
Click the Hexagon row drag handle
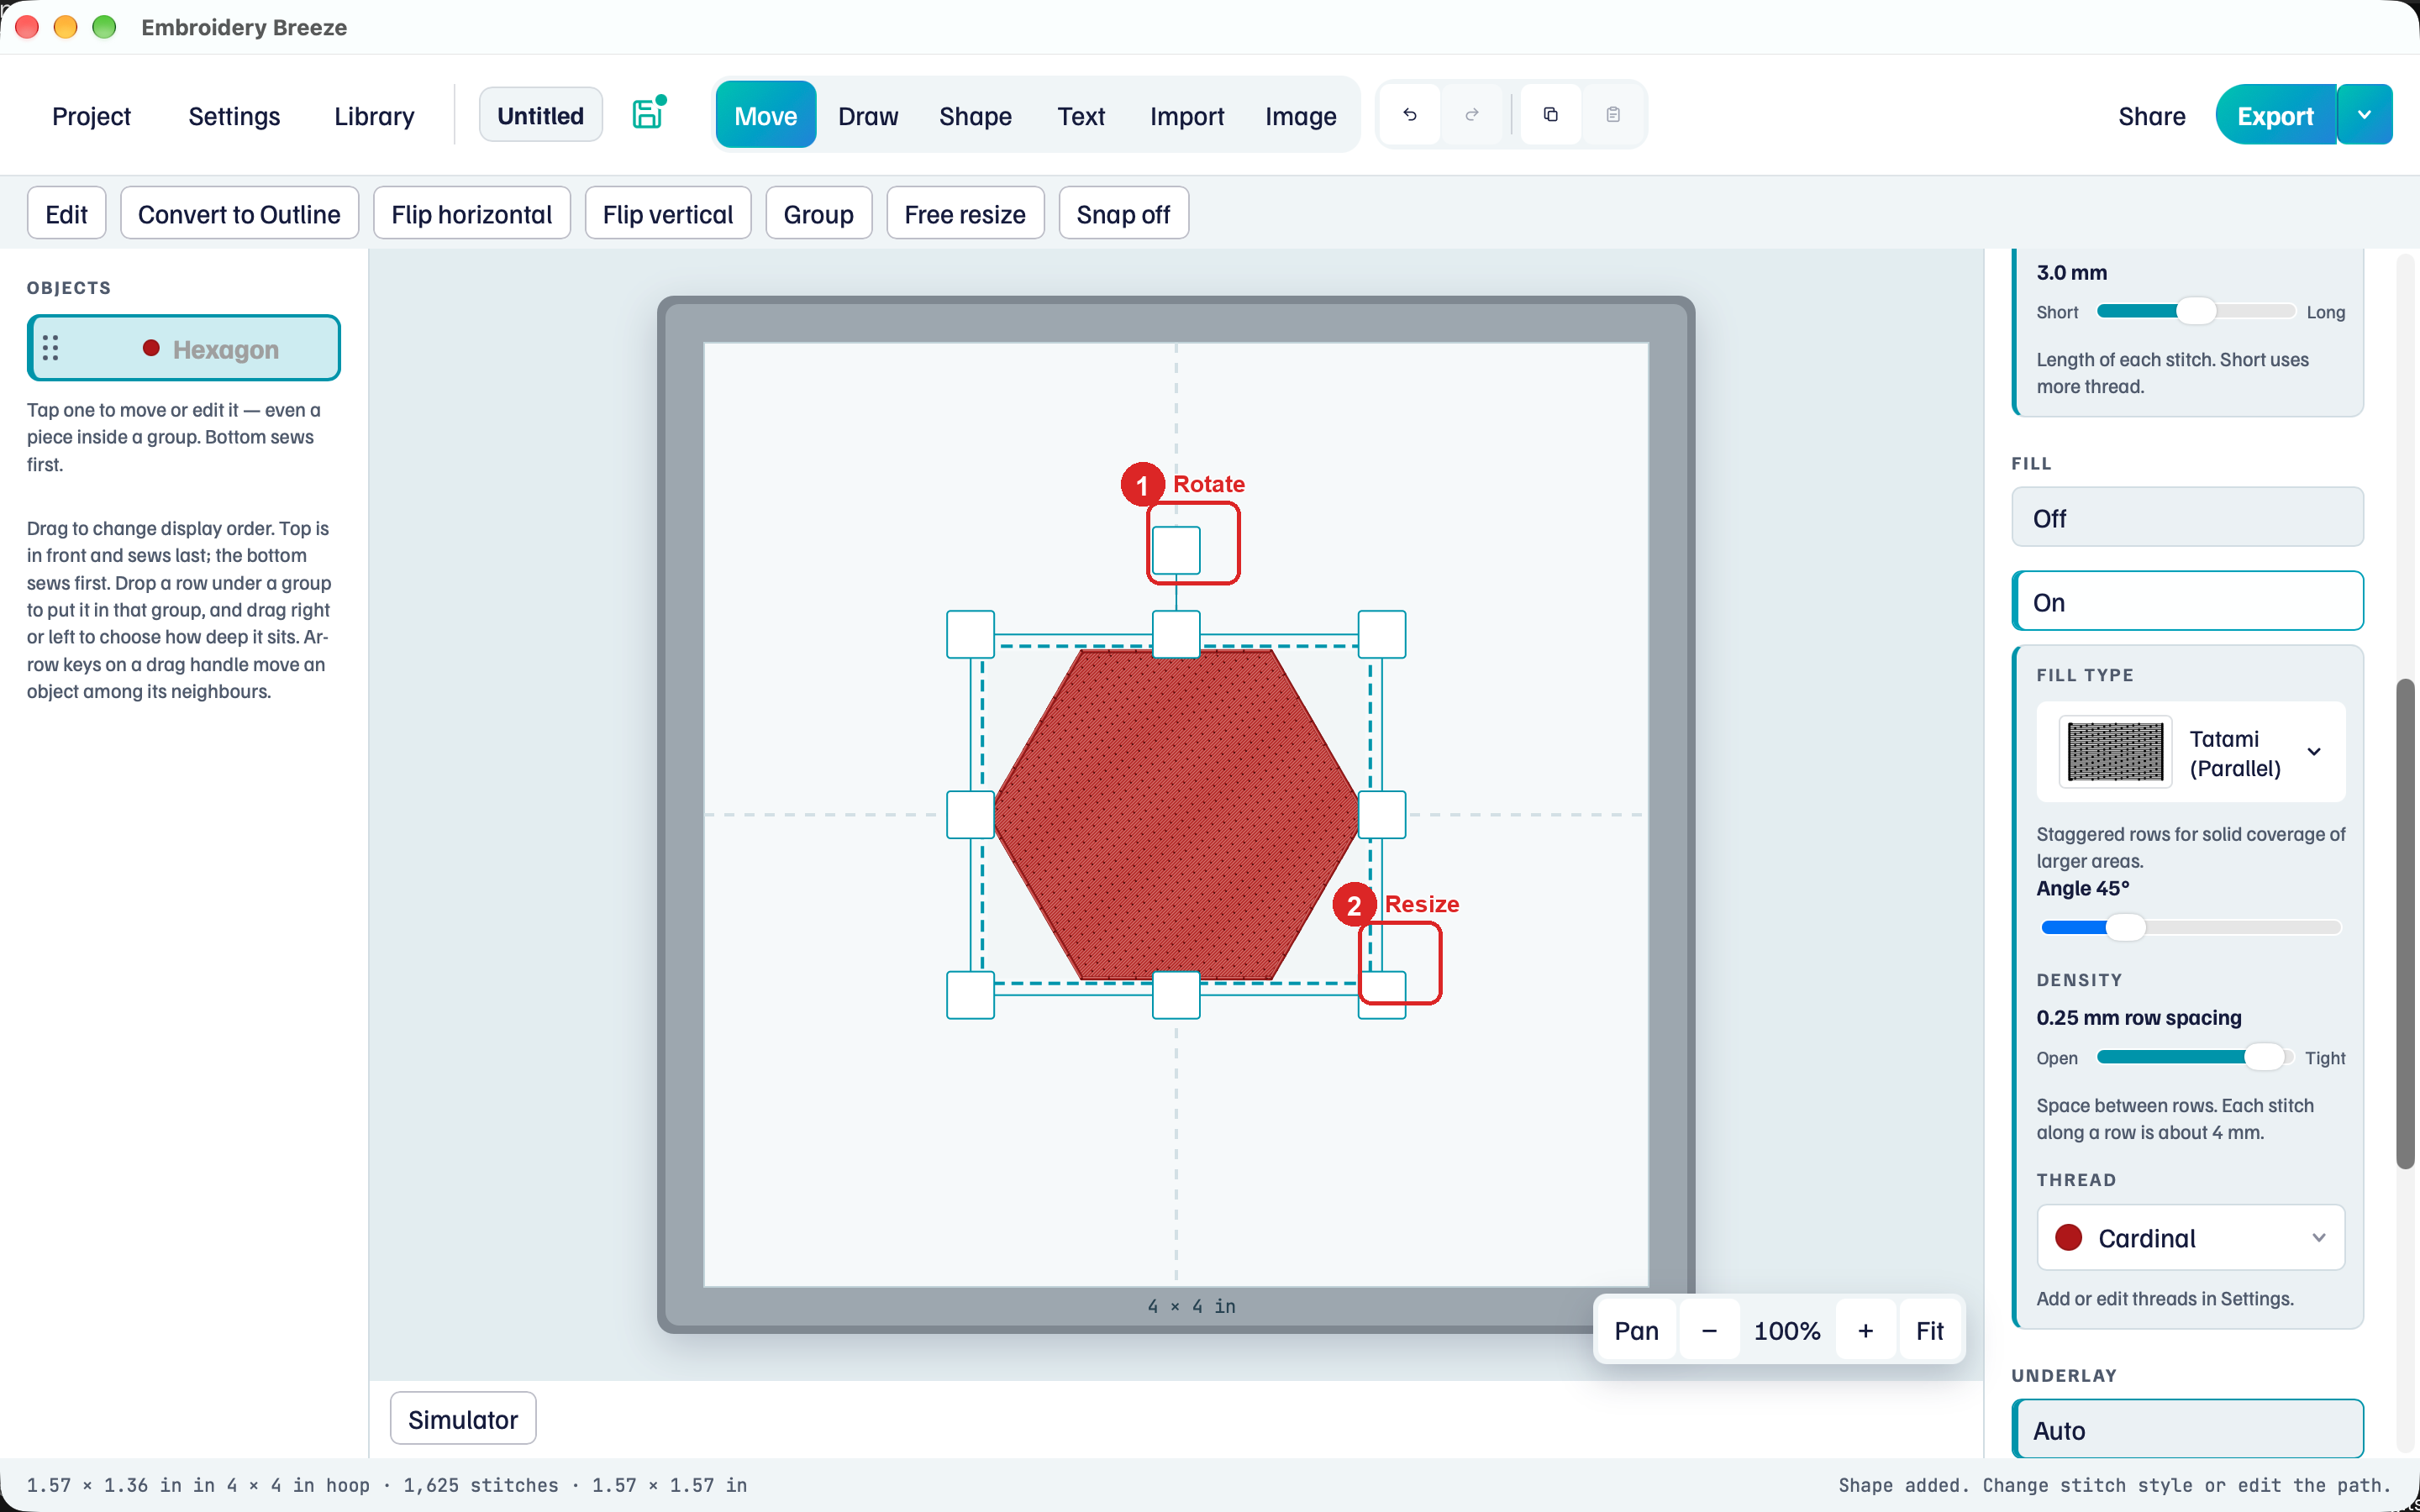51,348
